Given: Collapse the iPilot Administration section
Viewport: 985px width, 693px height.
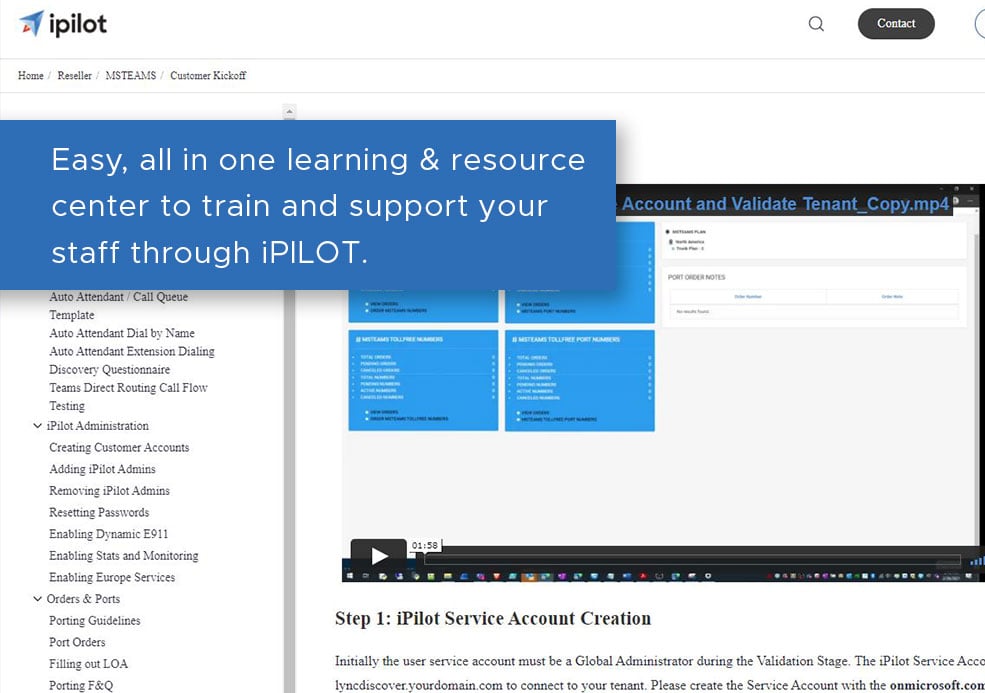Looking at the screenshot, I should pyautogui.click(x=37, y=425).
